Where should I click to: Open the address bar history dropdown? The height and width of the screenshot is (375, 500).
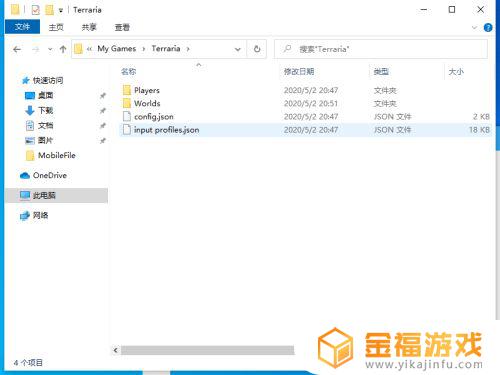click(238, 49)
